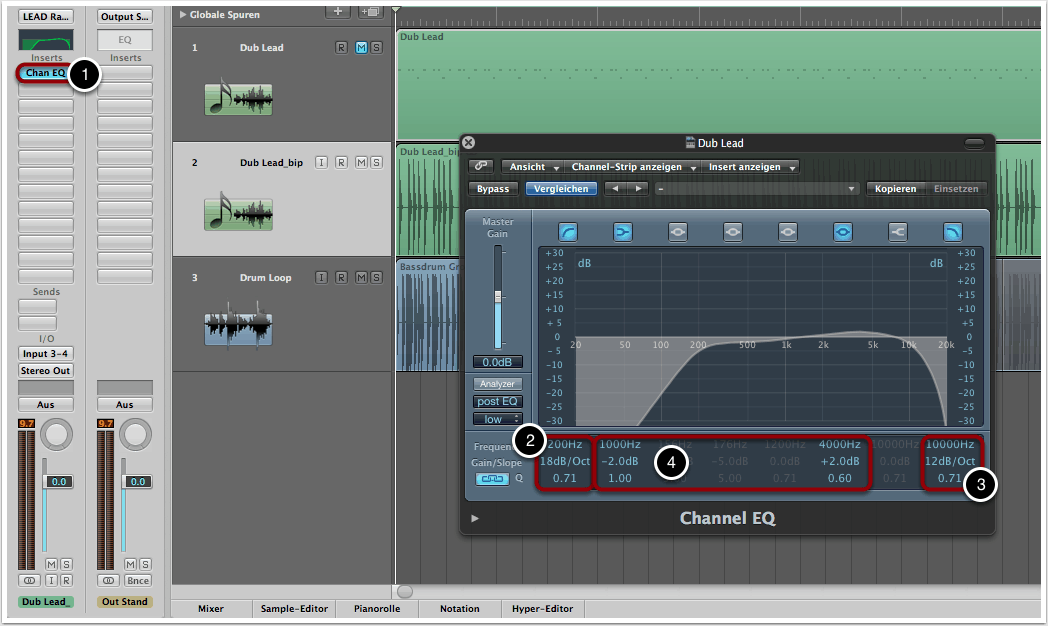The image size is (1048, 626).
Task: Click the link chain icon in plugin header
Action: coord(482,167)
